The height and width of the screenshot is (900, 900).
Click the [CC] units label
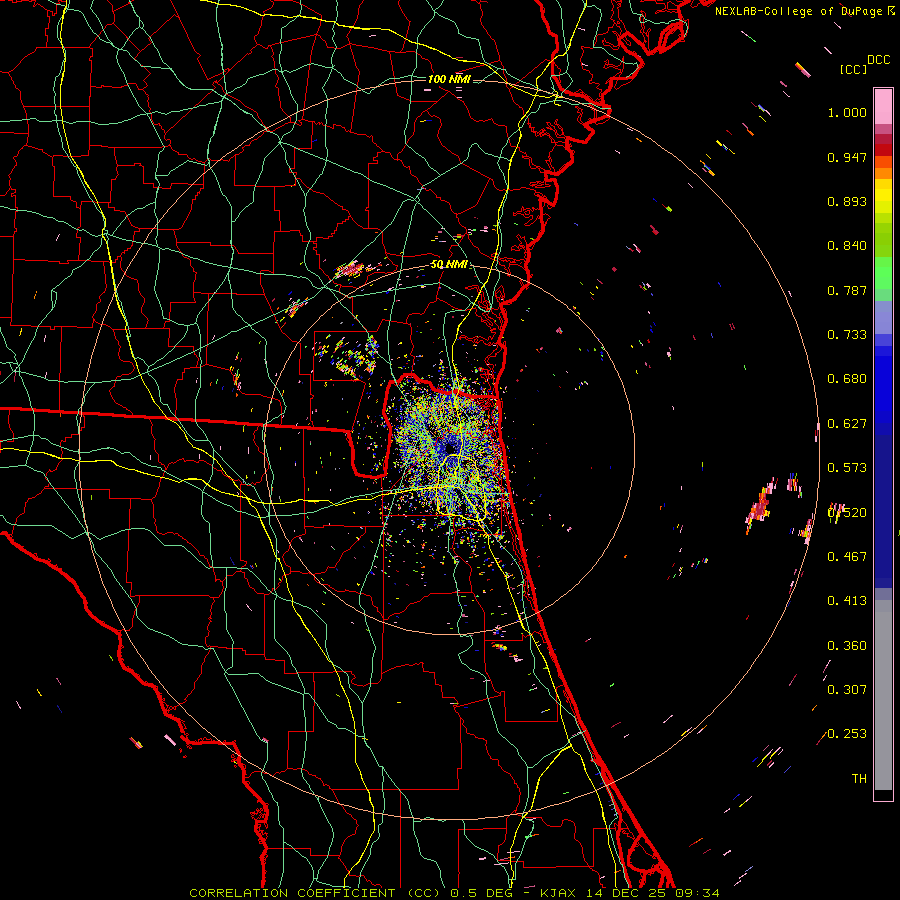pyautogui.click(x=854, y=69)
